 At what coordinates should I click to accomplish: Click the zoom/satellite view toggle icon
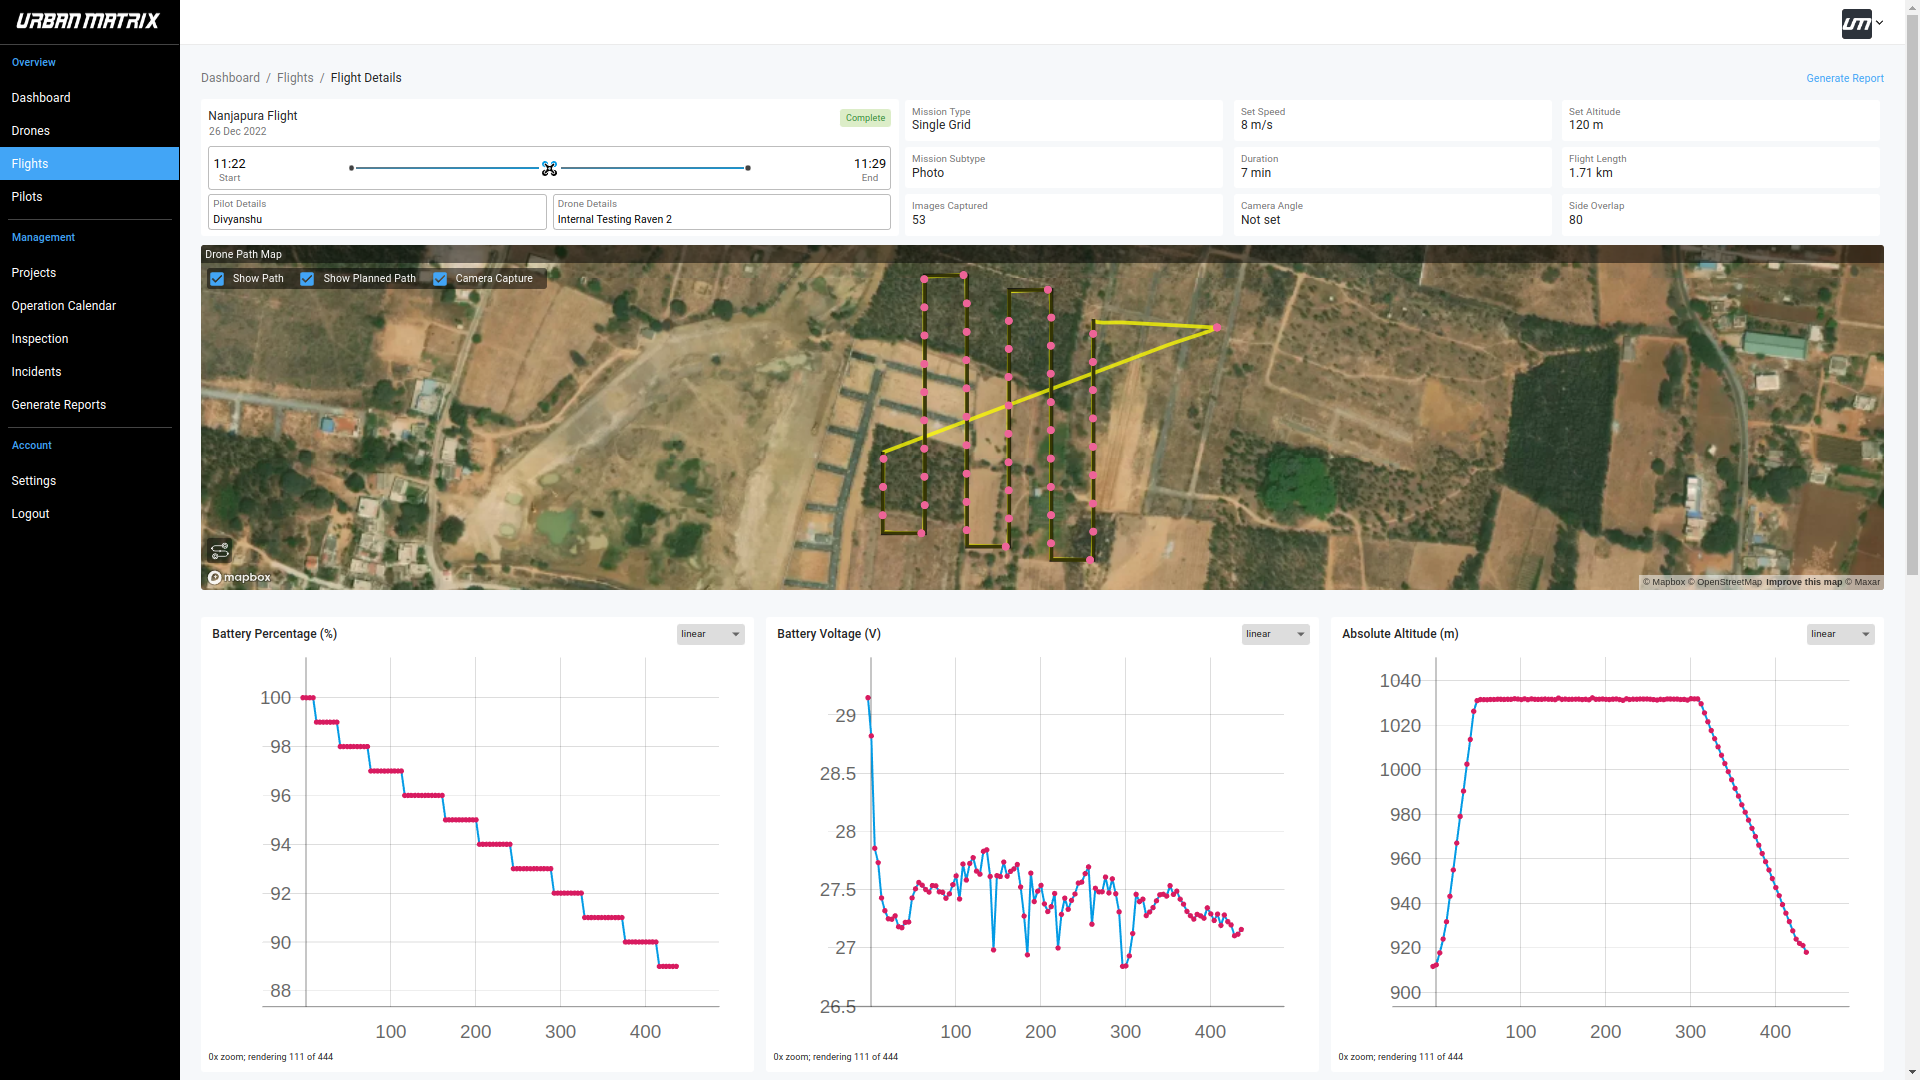tap(220, 550)
